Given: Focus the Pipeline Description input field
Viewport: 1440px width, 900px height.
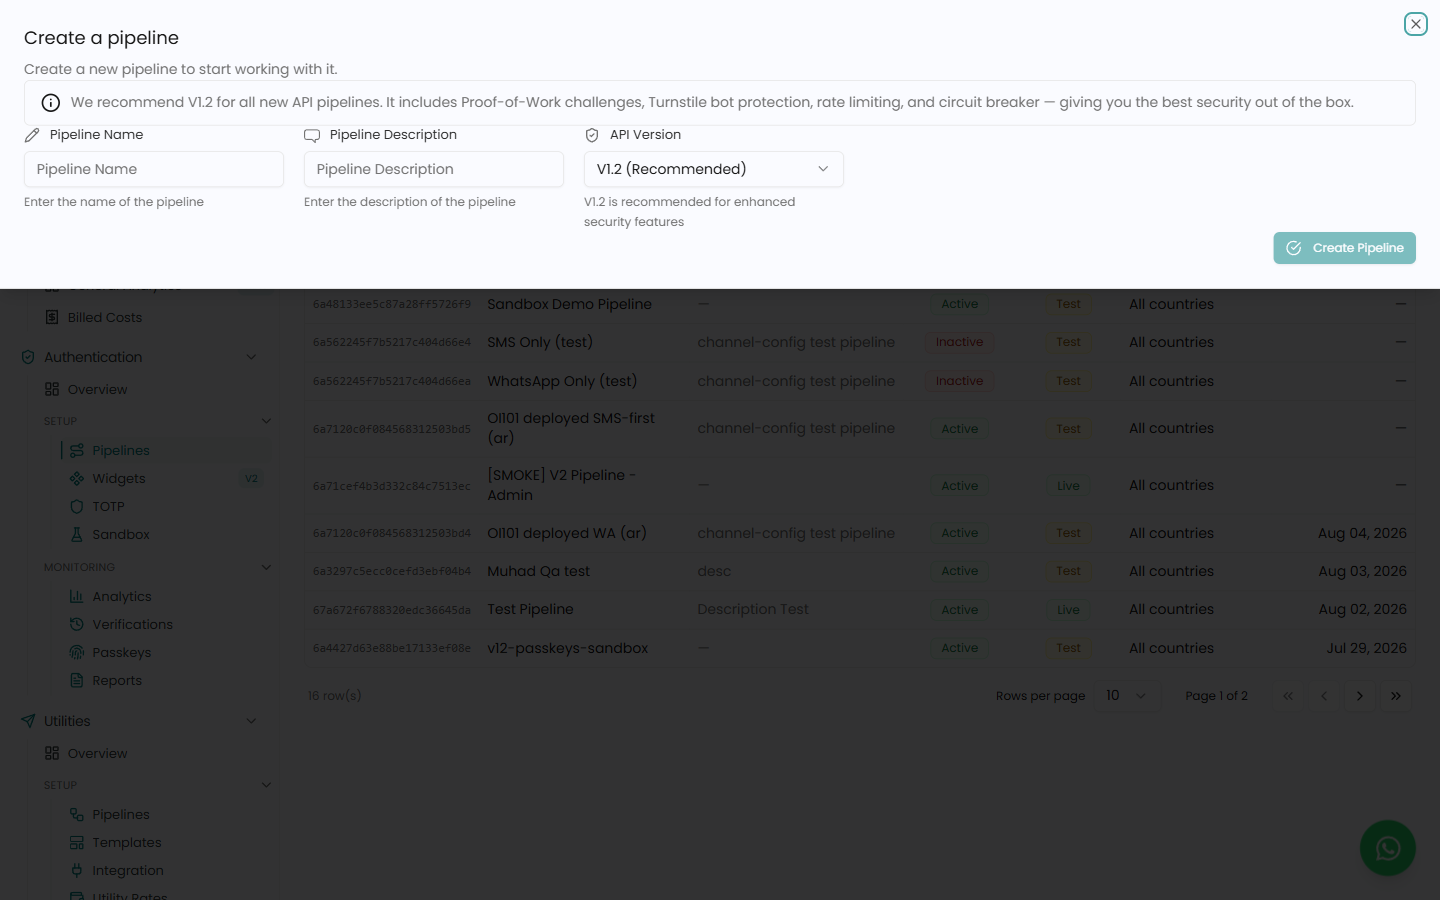Looking at the screenshot, I should click(434, 169).
